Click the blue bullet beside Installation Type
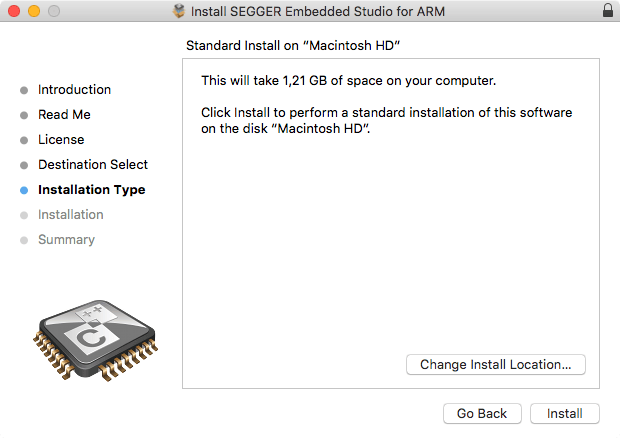Viewport: 620px width, 438px height. 24,190
